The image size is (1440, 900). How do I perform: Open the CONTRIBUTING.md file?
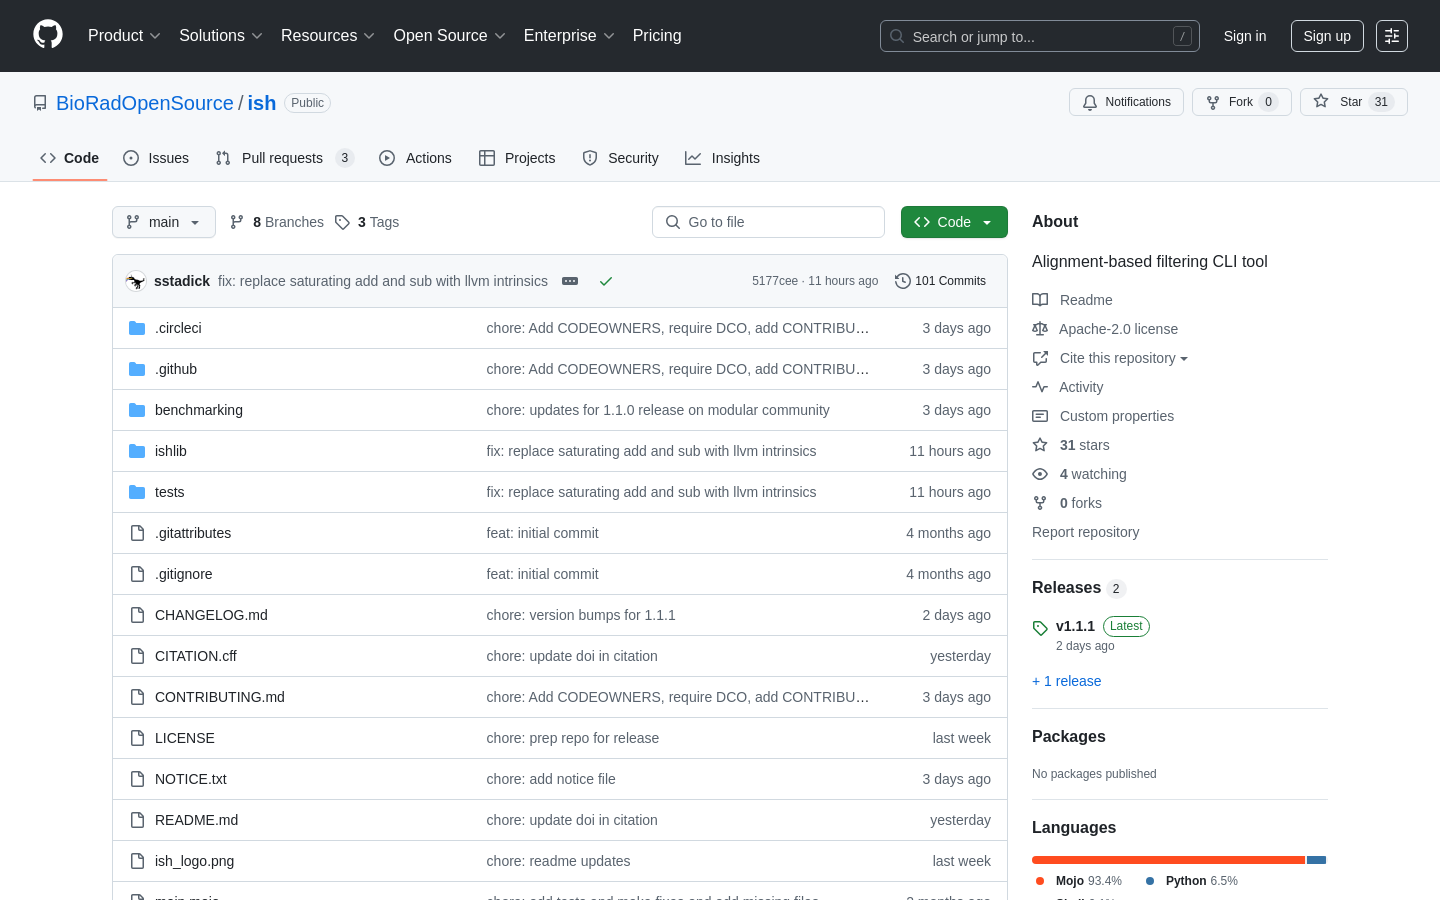tap(220, 697)
